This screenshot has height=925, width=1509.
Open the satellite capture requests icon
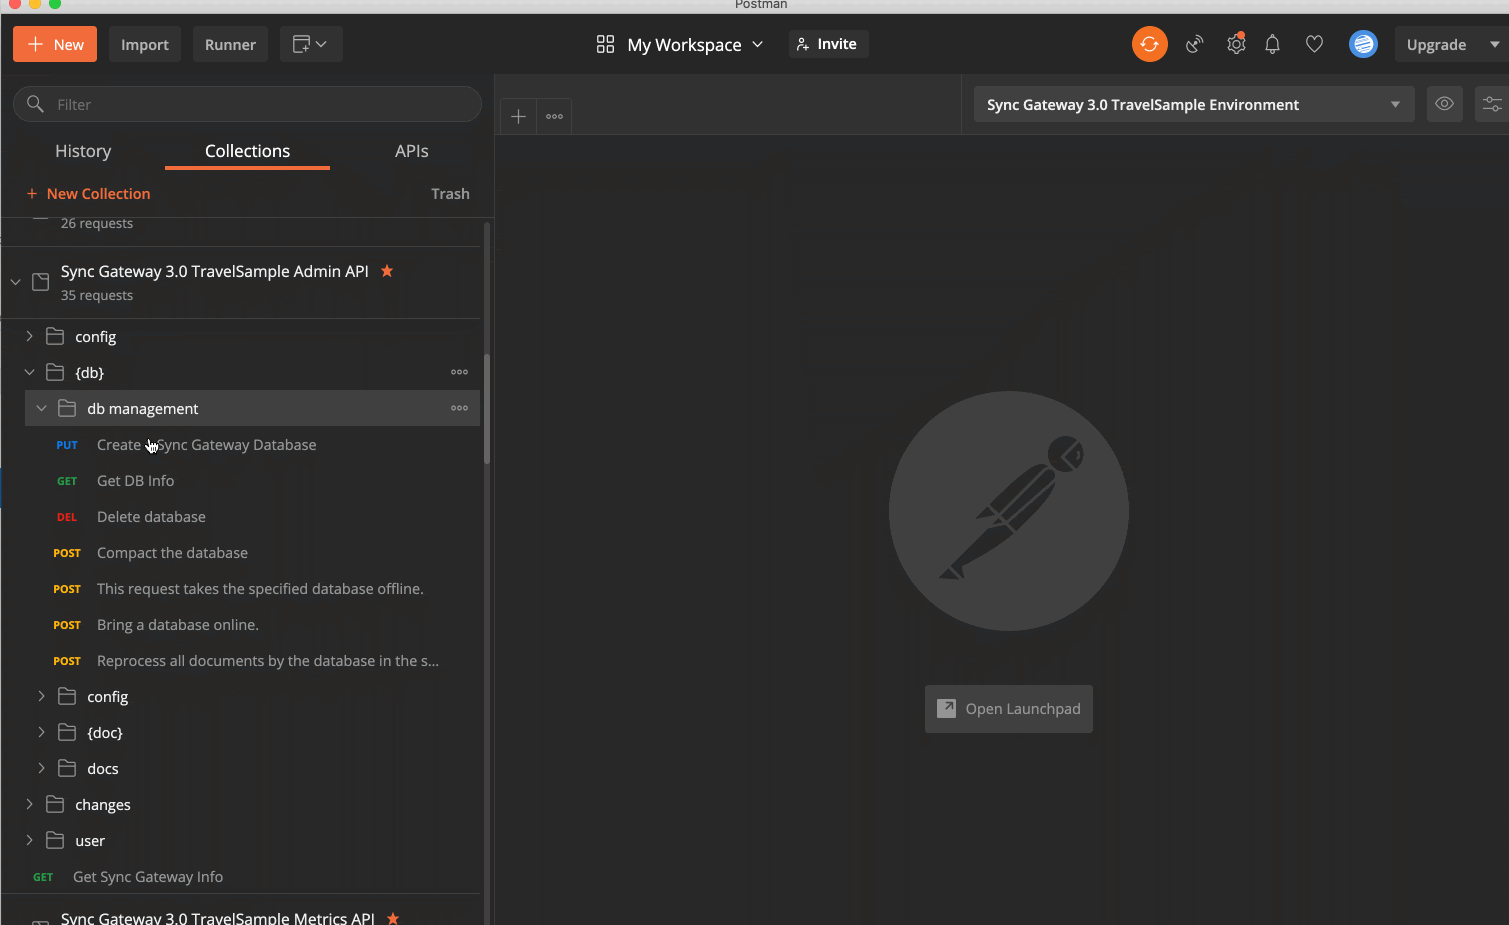tap(1194, 44)
